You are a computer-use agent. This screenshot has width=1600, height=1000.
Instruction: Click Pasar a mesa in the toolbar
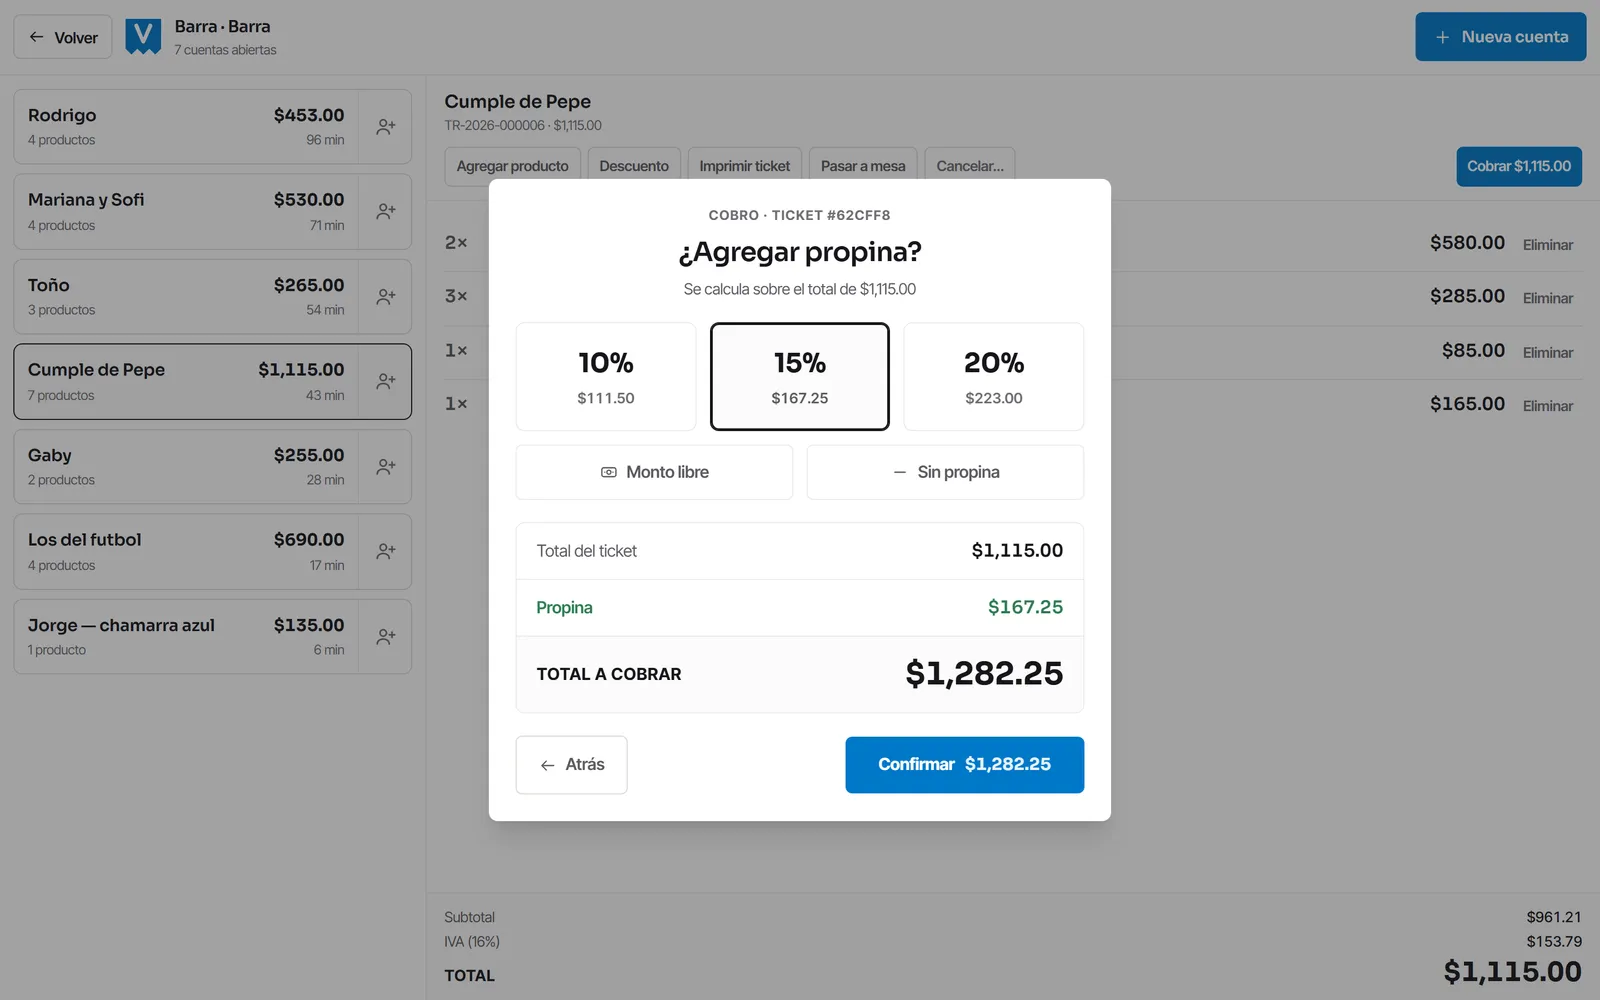pos(863,166)
